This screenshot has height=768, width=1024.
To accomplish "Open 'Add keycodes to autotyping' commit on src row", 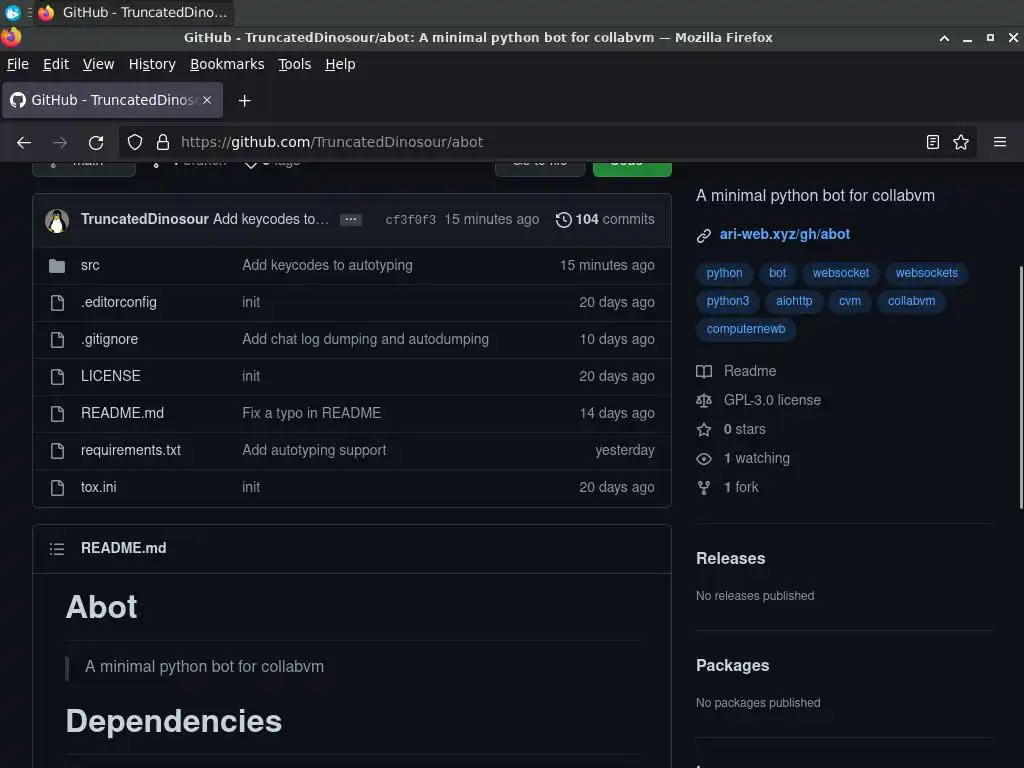I will [327, 265].
